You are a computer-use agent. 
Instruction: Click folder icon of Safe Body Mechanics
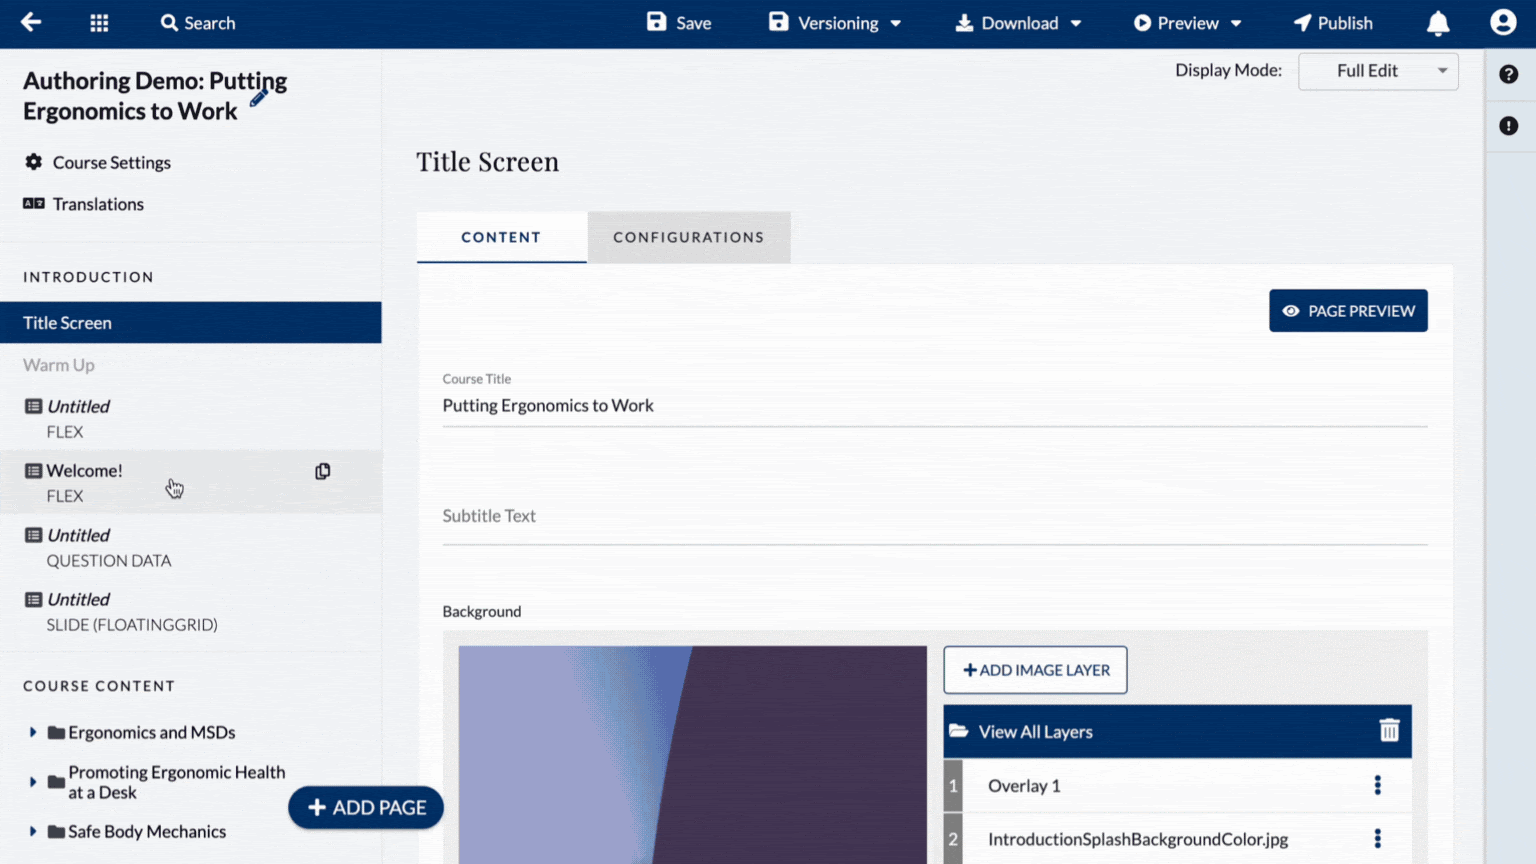coord(56,832)
